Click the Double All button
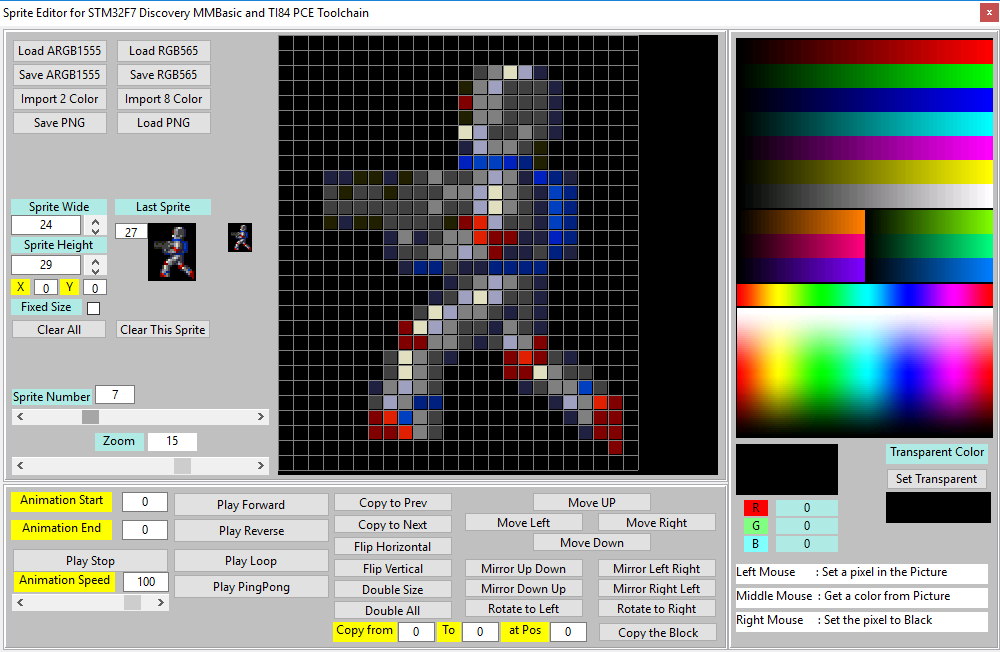The width and height of the screenshot is (1000, 652). (x=393, y=611)
